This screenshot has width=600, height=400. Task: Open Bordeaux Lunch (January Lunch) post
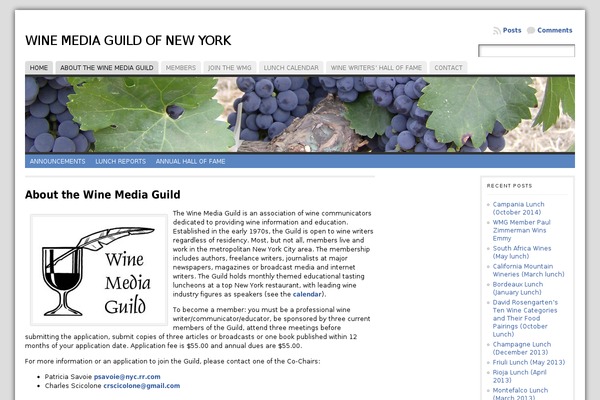(x=517, y=288)
